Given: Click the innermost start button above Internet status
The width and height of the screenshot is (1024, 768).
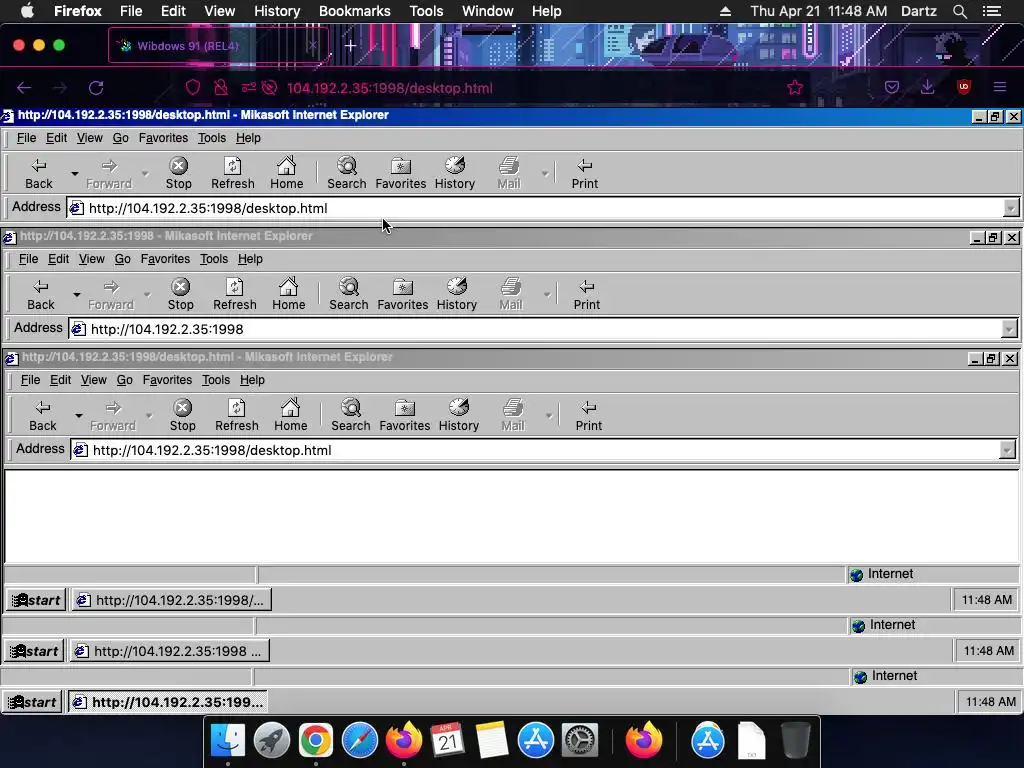Looking at the screenshot, I should tap(37, 600).
